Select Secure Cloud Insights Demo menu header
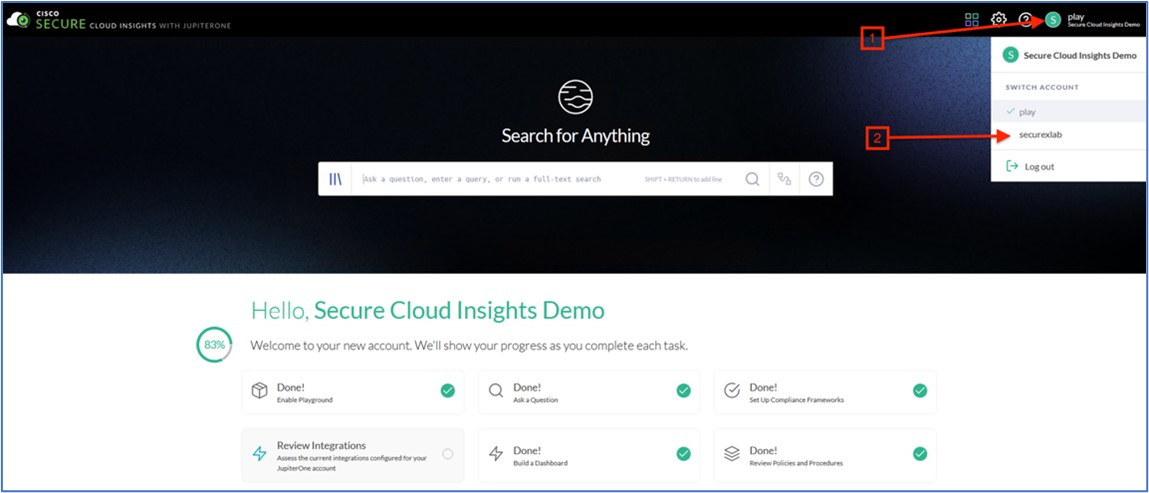 tap(1068, 55)
